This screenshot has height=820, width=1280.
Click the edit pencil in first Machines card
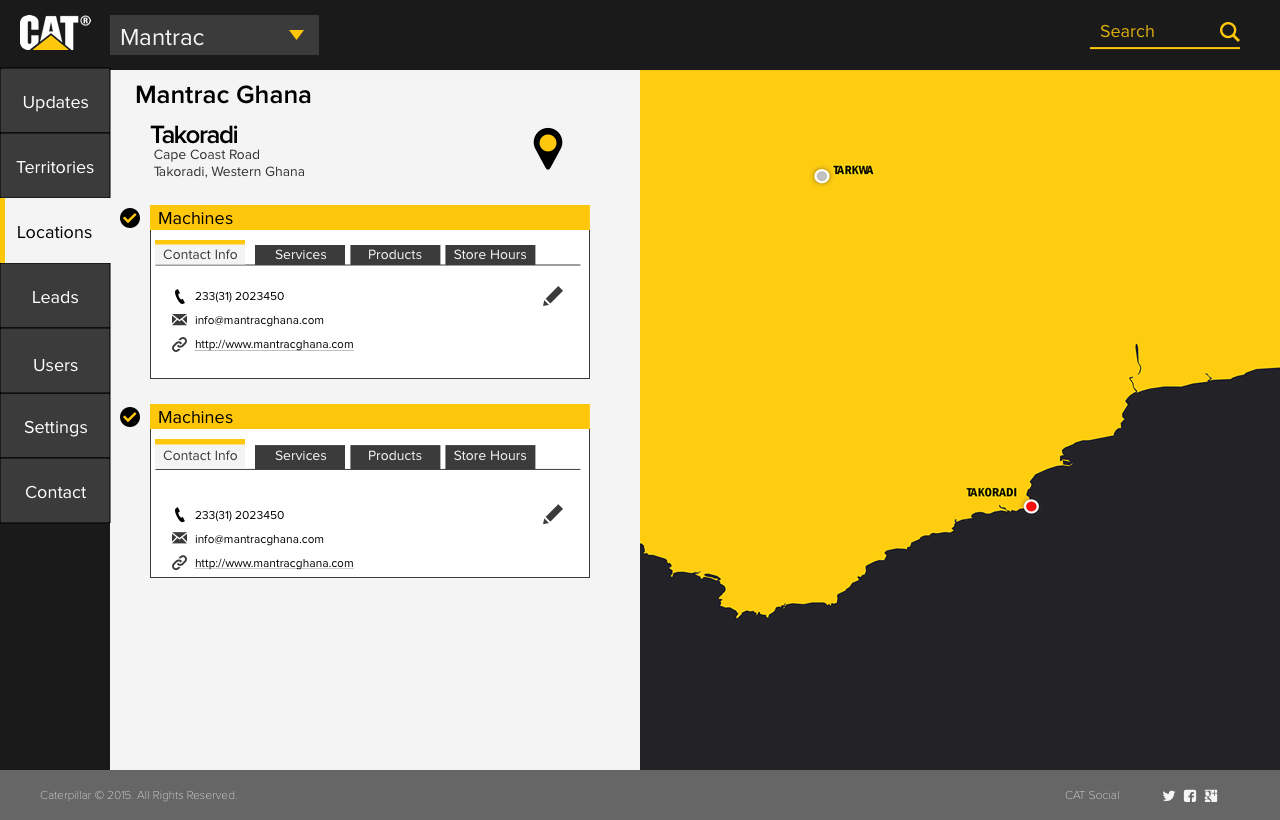coord(553,296)
